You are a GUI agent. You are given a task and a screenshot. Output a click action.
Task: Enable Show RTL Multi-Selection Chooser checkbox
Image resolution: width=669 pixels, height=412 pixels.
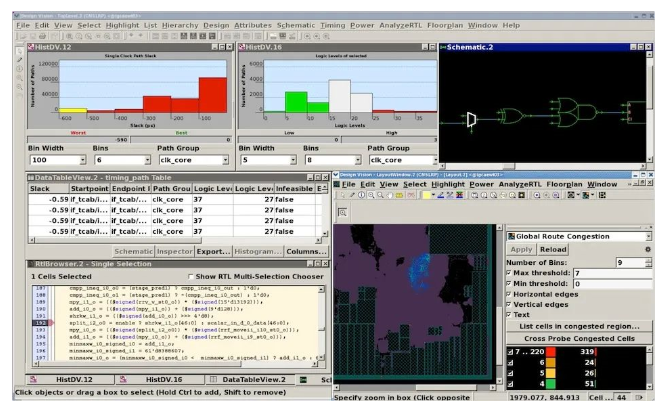tap(191, 277)
